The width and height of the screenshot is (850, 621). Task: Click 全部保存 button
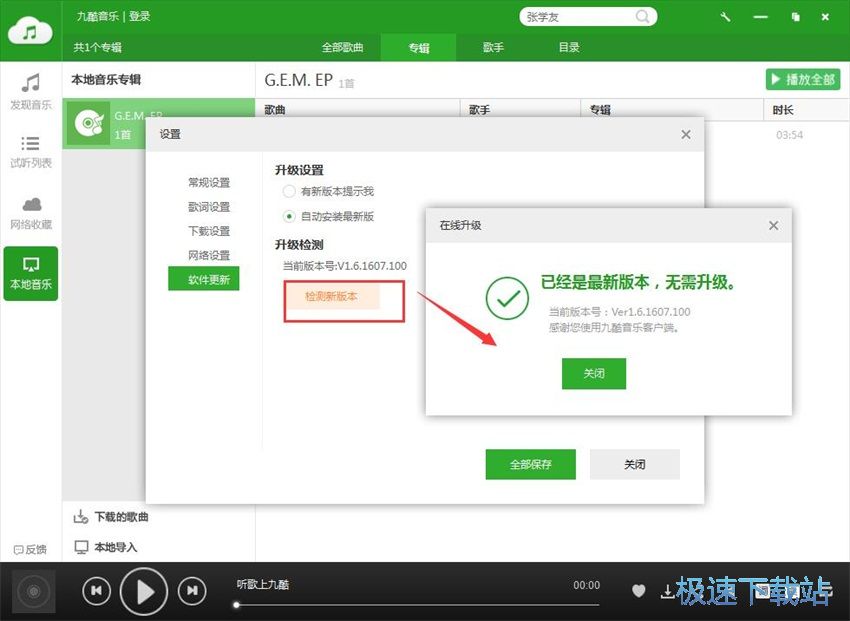point(531,464)
